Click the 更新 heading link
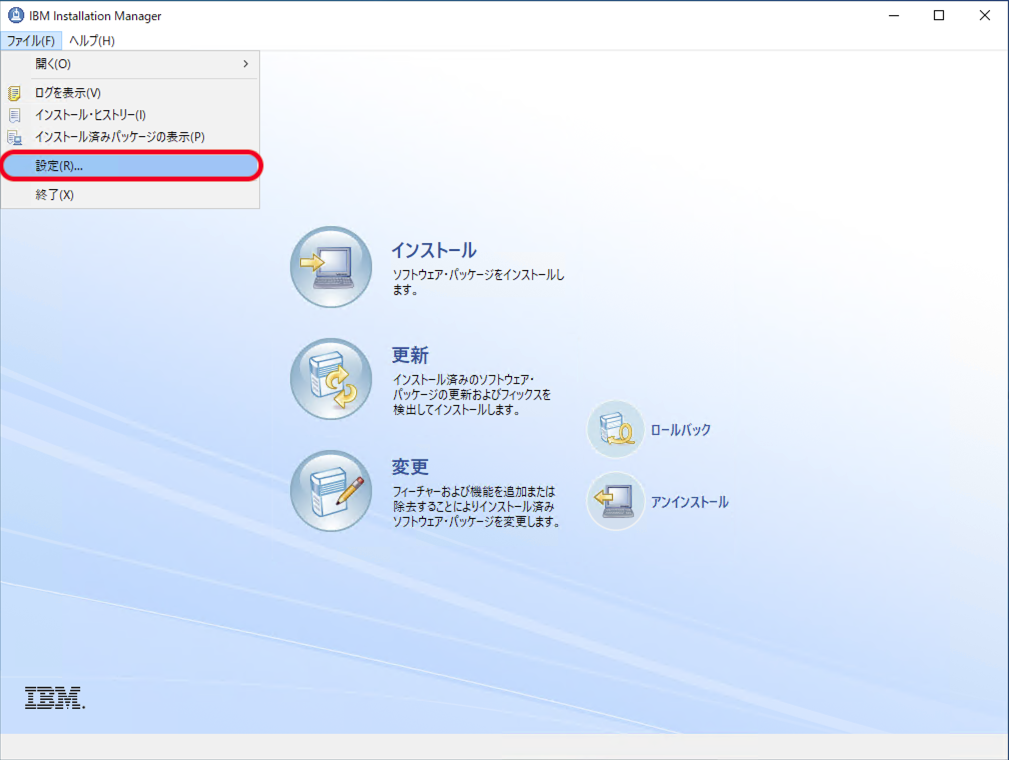 410,355
